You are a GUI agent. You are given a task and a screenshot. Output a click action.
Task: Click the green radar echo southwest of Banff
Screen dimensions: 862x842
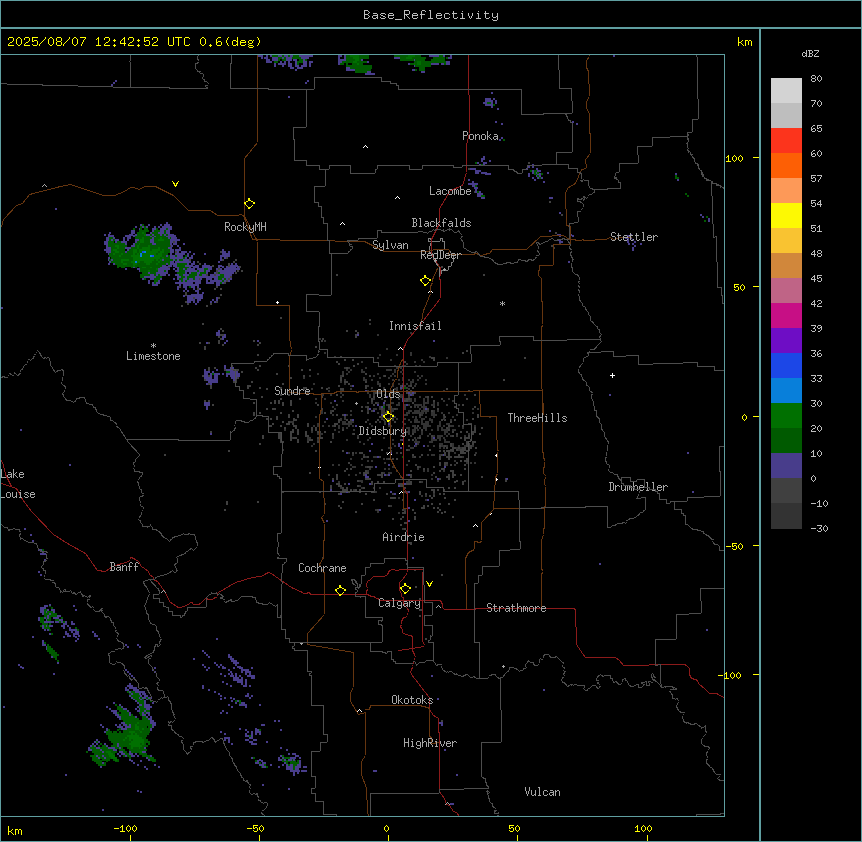click(128, 735)
